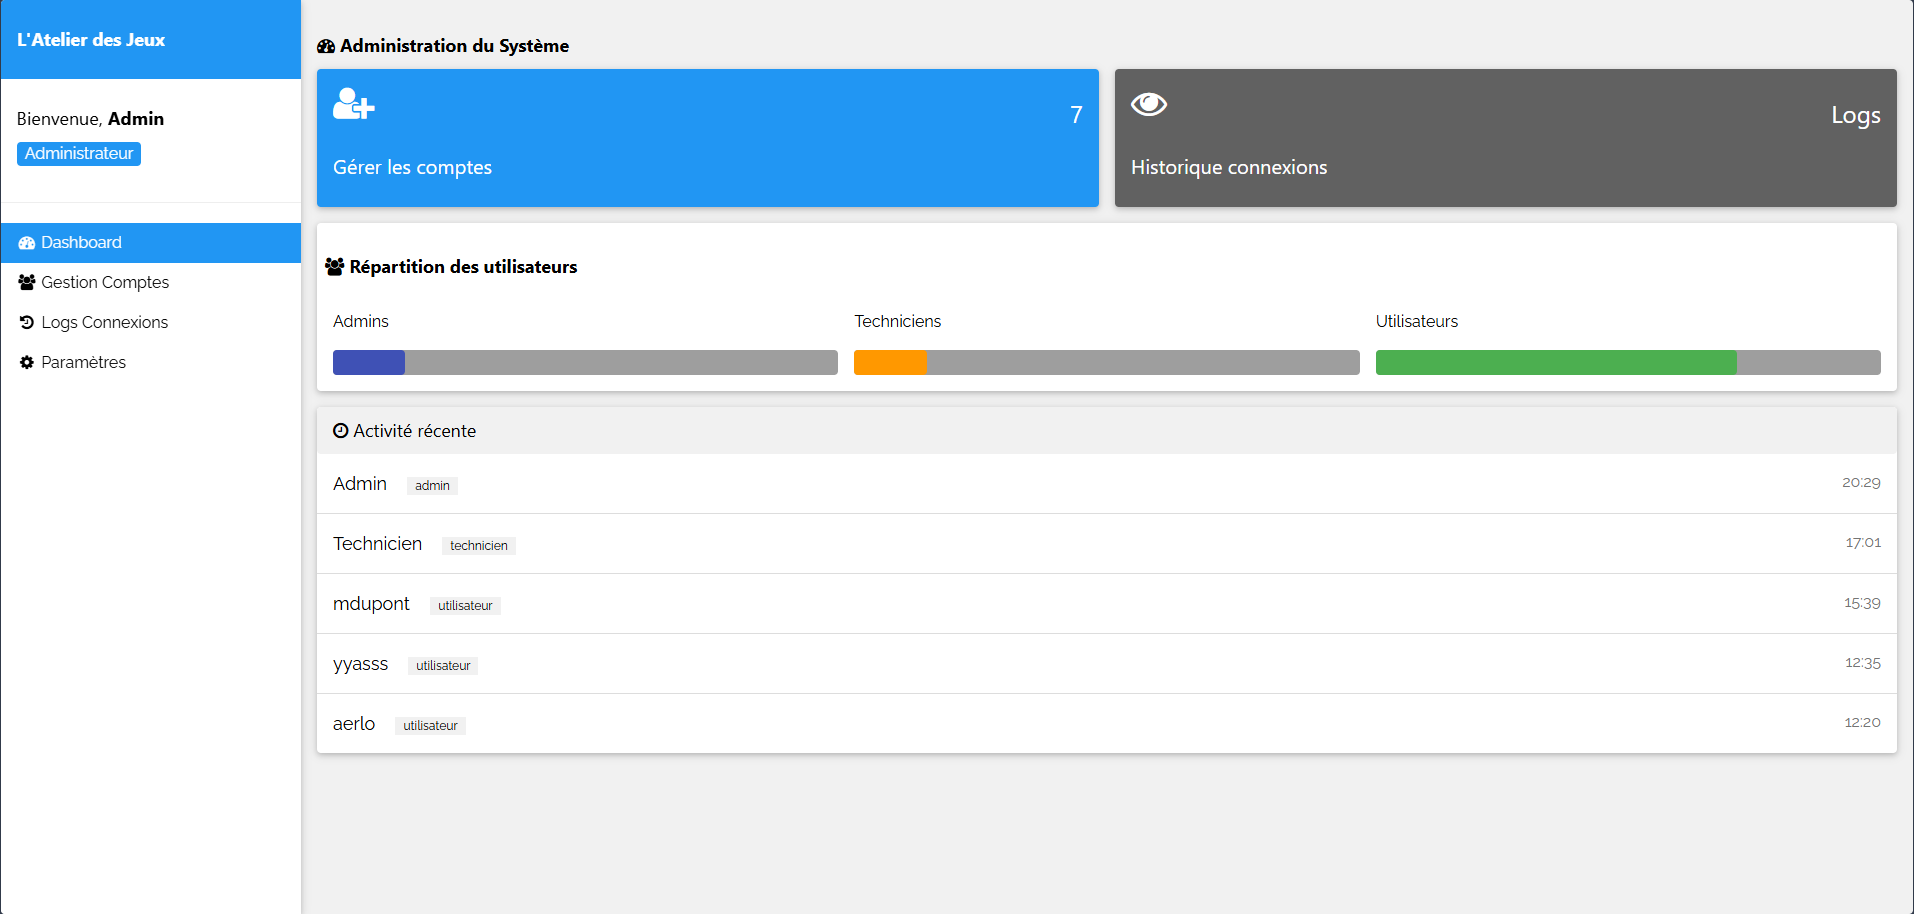Click the 20:29 timestamp

pos(1861,483)
